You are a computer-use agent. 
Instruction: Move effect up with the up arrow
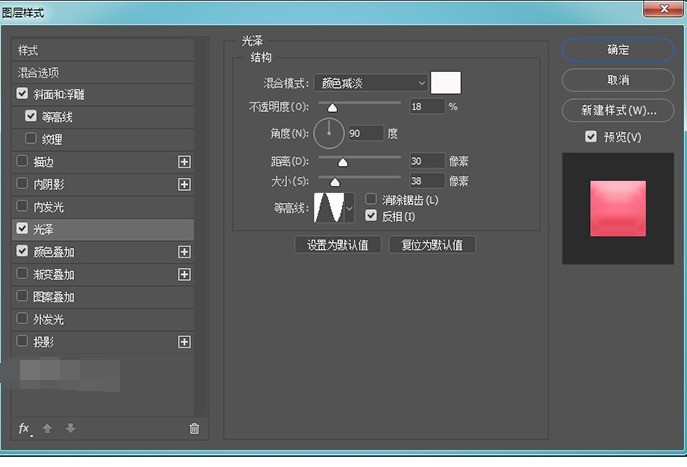47,428
